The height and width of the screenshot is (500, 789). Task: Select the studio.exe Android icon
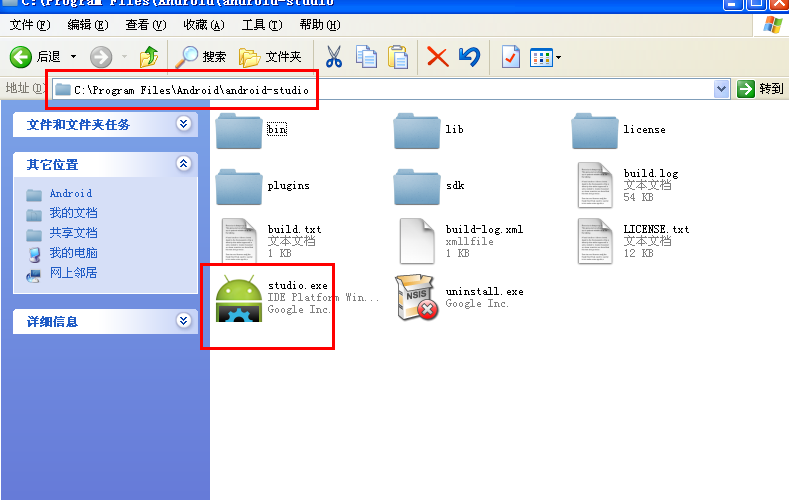point(239,298)
